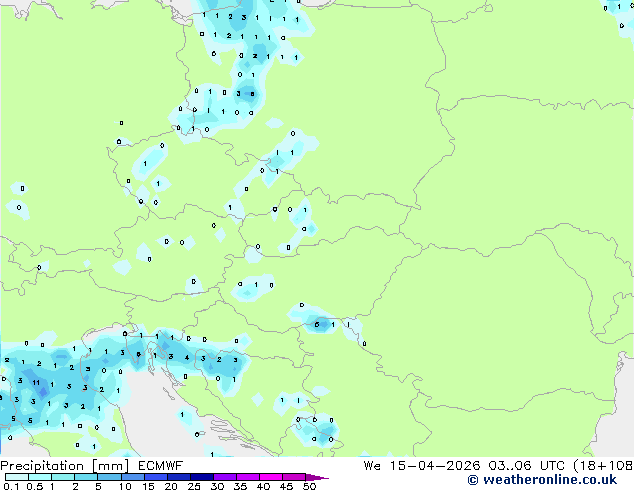This screenshot has width=634, height=490.
Task: Click the 'We' weekday abbreviation
Action: (x=372, y=466)
